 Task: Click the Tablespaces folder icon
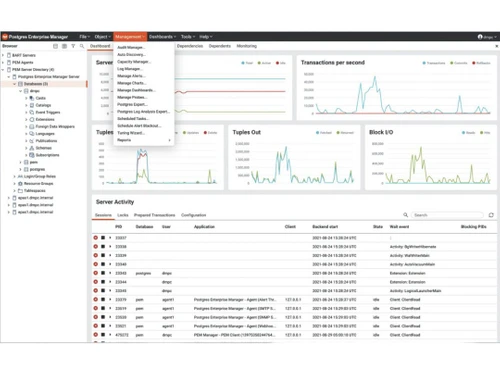20,191
